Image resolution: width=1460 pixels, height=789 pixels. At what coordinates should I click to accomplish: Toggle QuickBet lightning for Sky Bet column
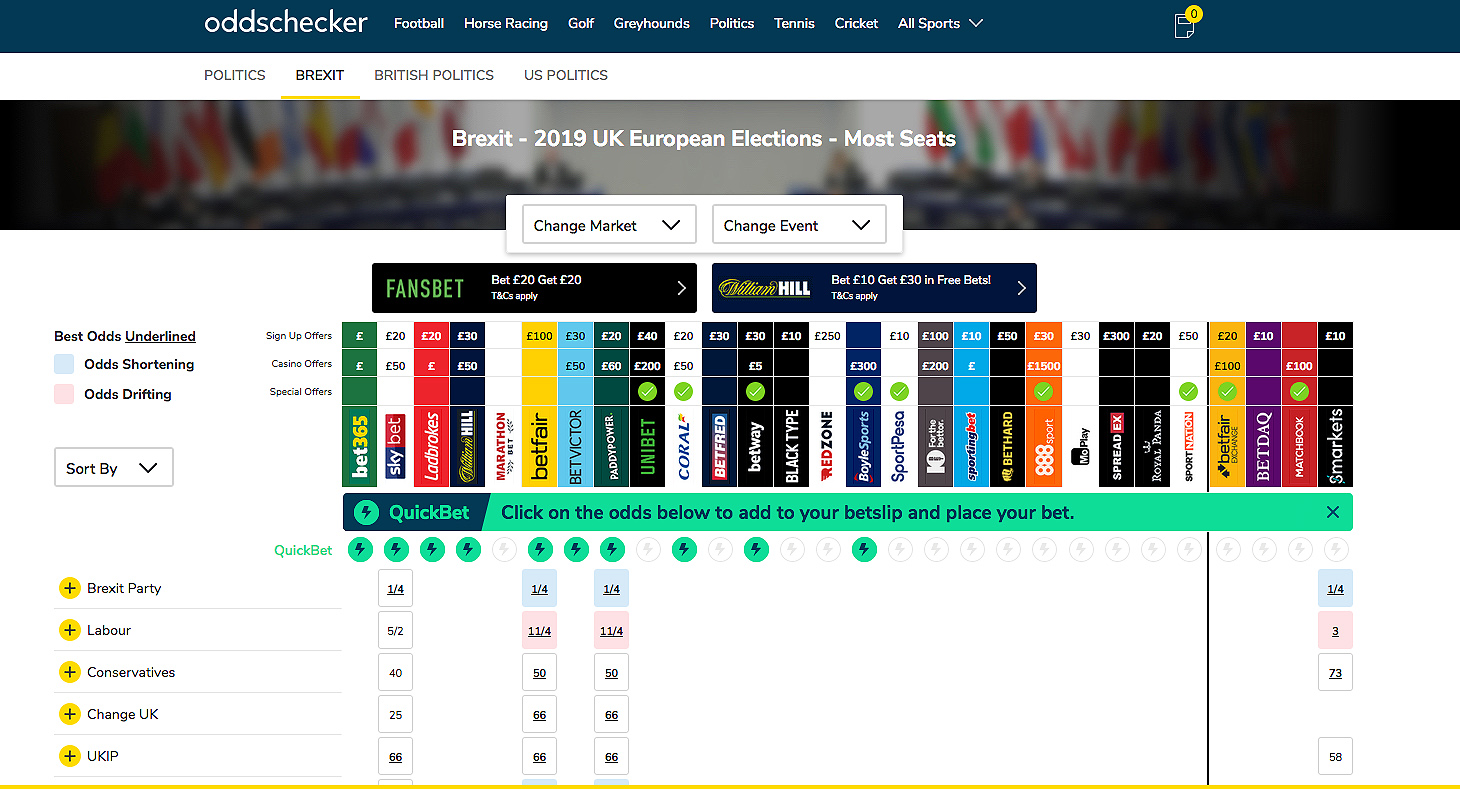(396, 549)
